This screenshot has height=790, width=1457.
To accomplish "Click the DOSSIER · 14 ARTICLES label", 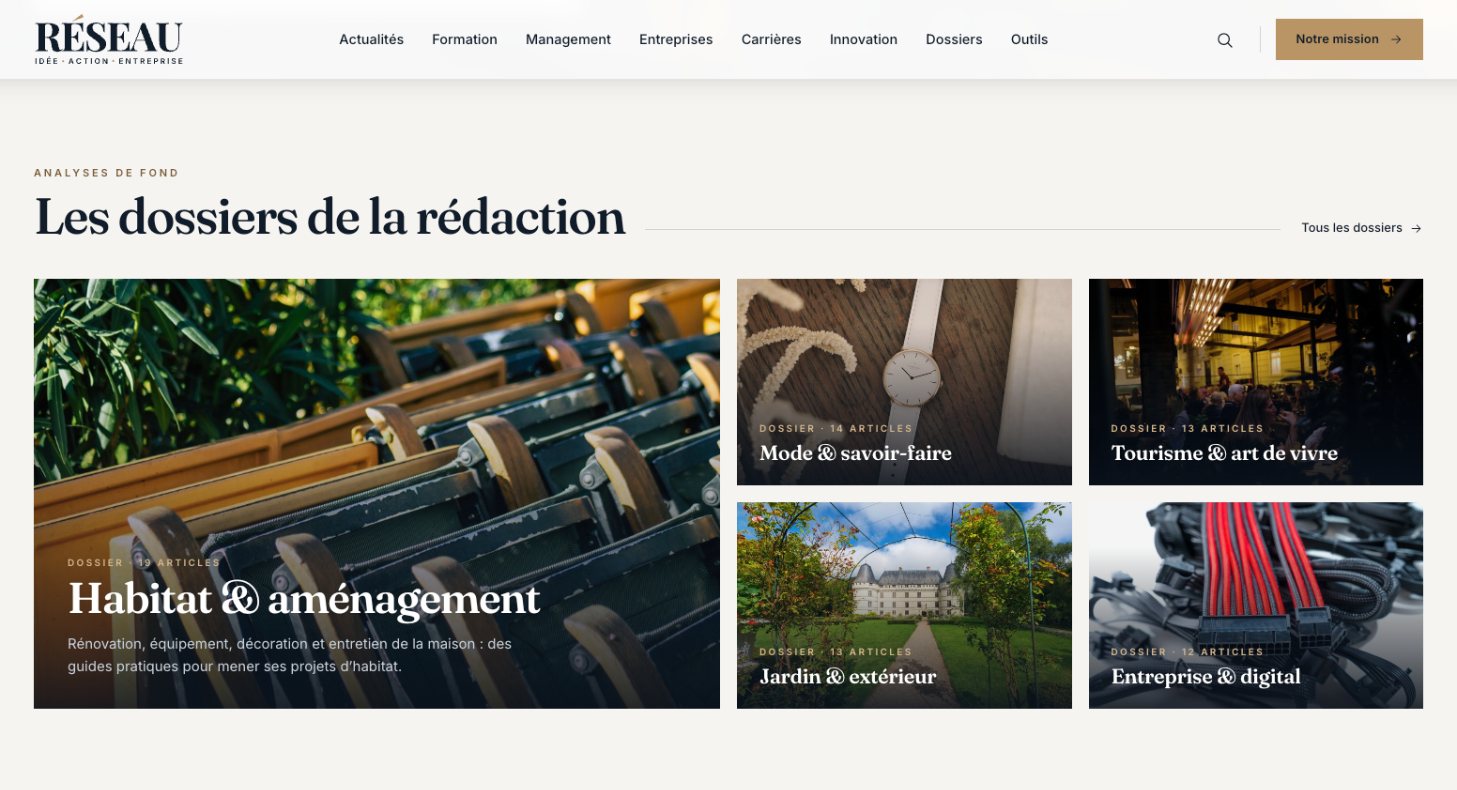I will [x=836, y=428].
